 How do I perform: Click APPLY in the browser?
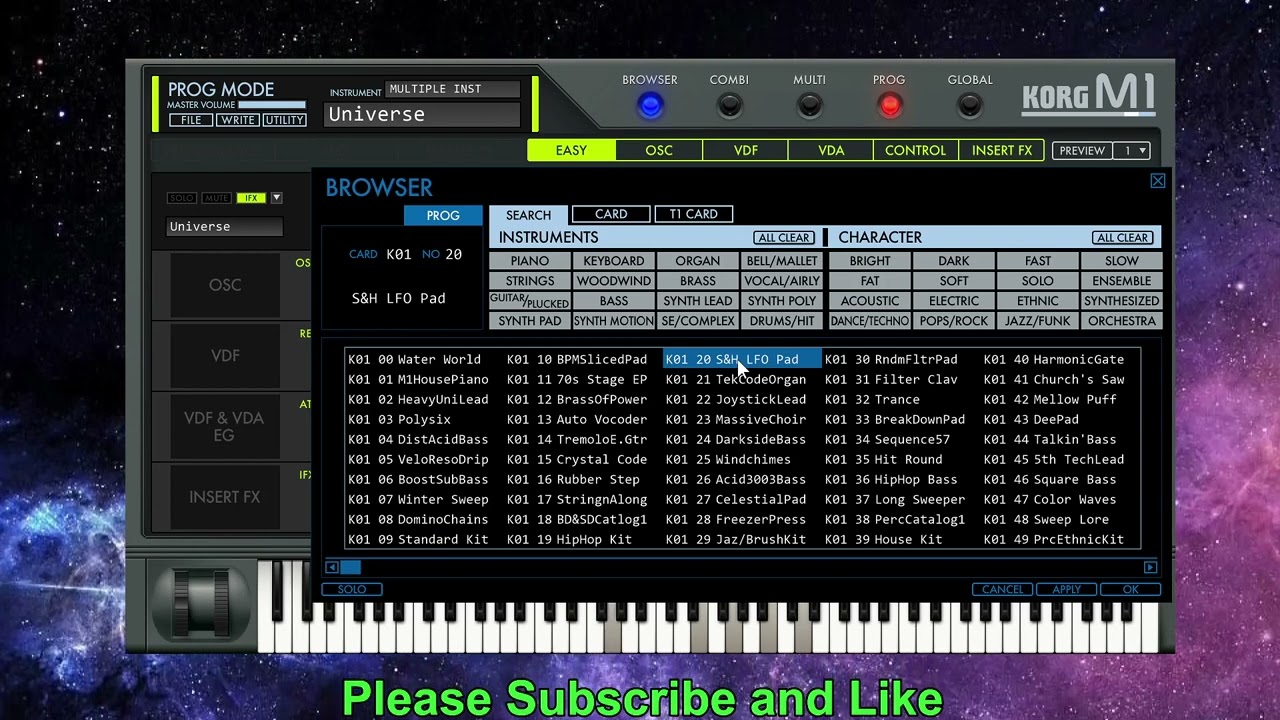pos(1067,590)
